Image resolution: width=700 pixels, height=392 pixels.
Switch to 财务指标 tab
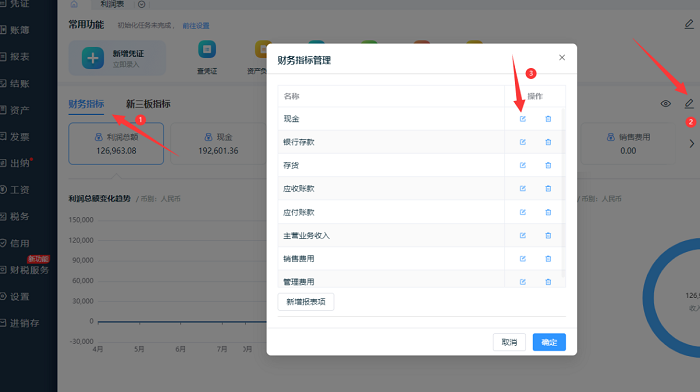86,104
